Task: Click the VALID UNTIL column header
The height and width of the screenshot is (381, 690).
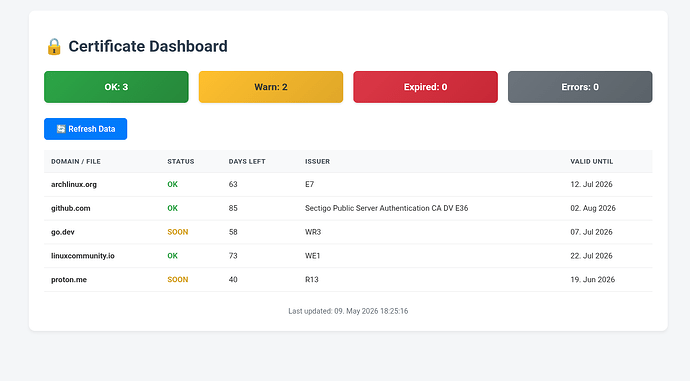Action: click(x=591, y=161)
